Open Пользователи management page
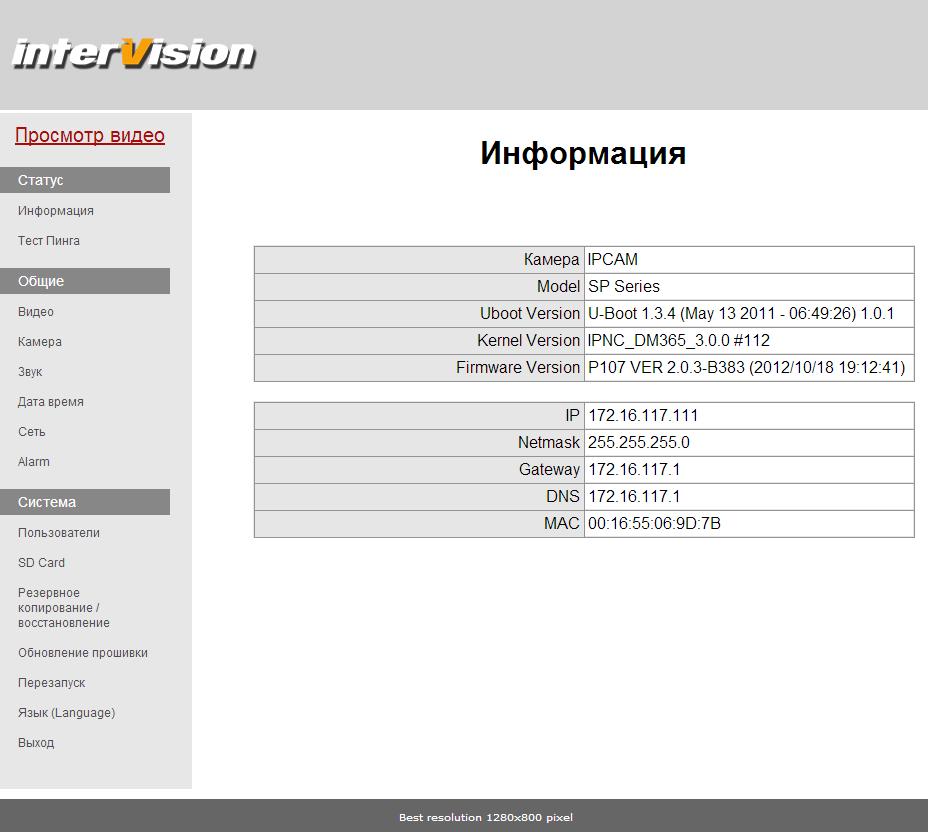Screen dimensions: 928x832 tap(59, 533)
